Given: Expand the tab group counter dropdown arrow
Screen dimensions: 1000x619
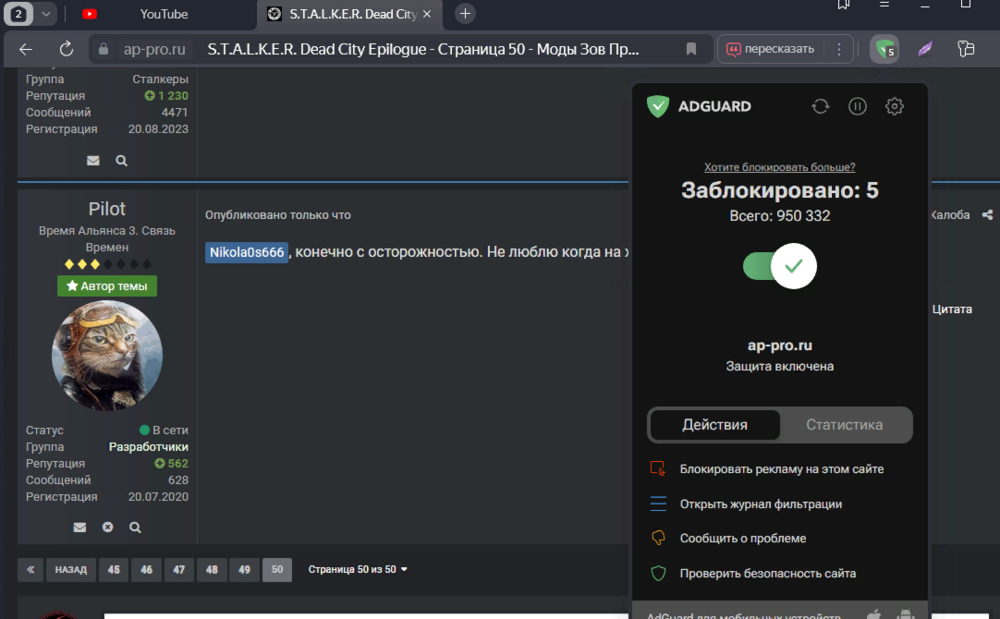Looking at the screenshot, I should pyautogui.click(x=46, y=13).
